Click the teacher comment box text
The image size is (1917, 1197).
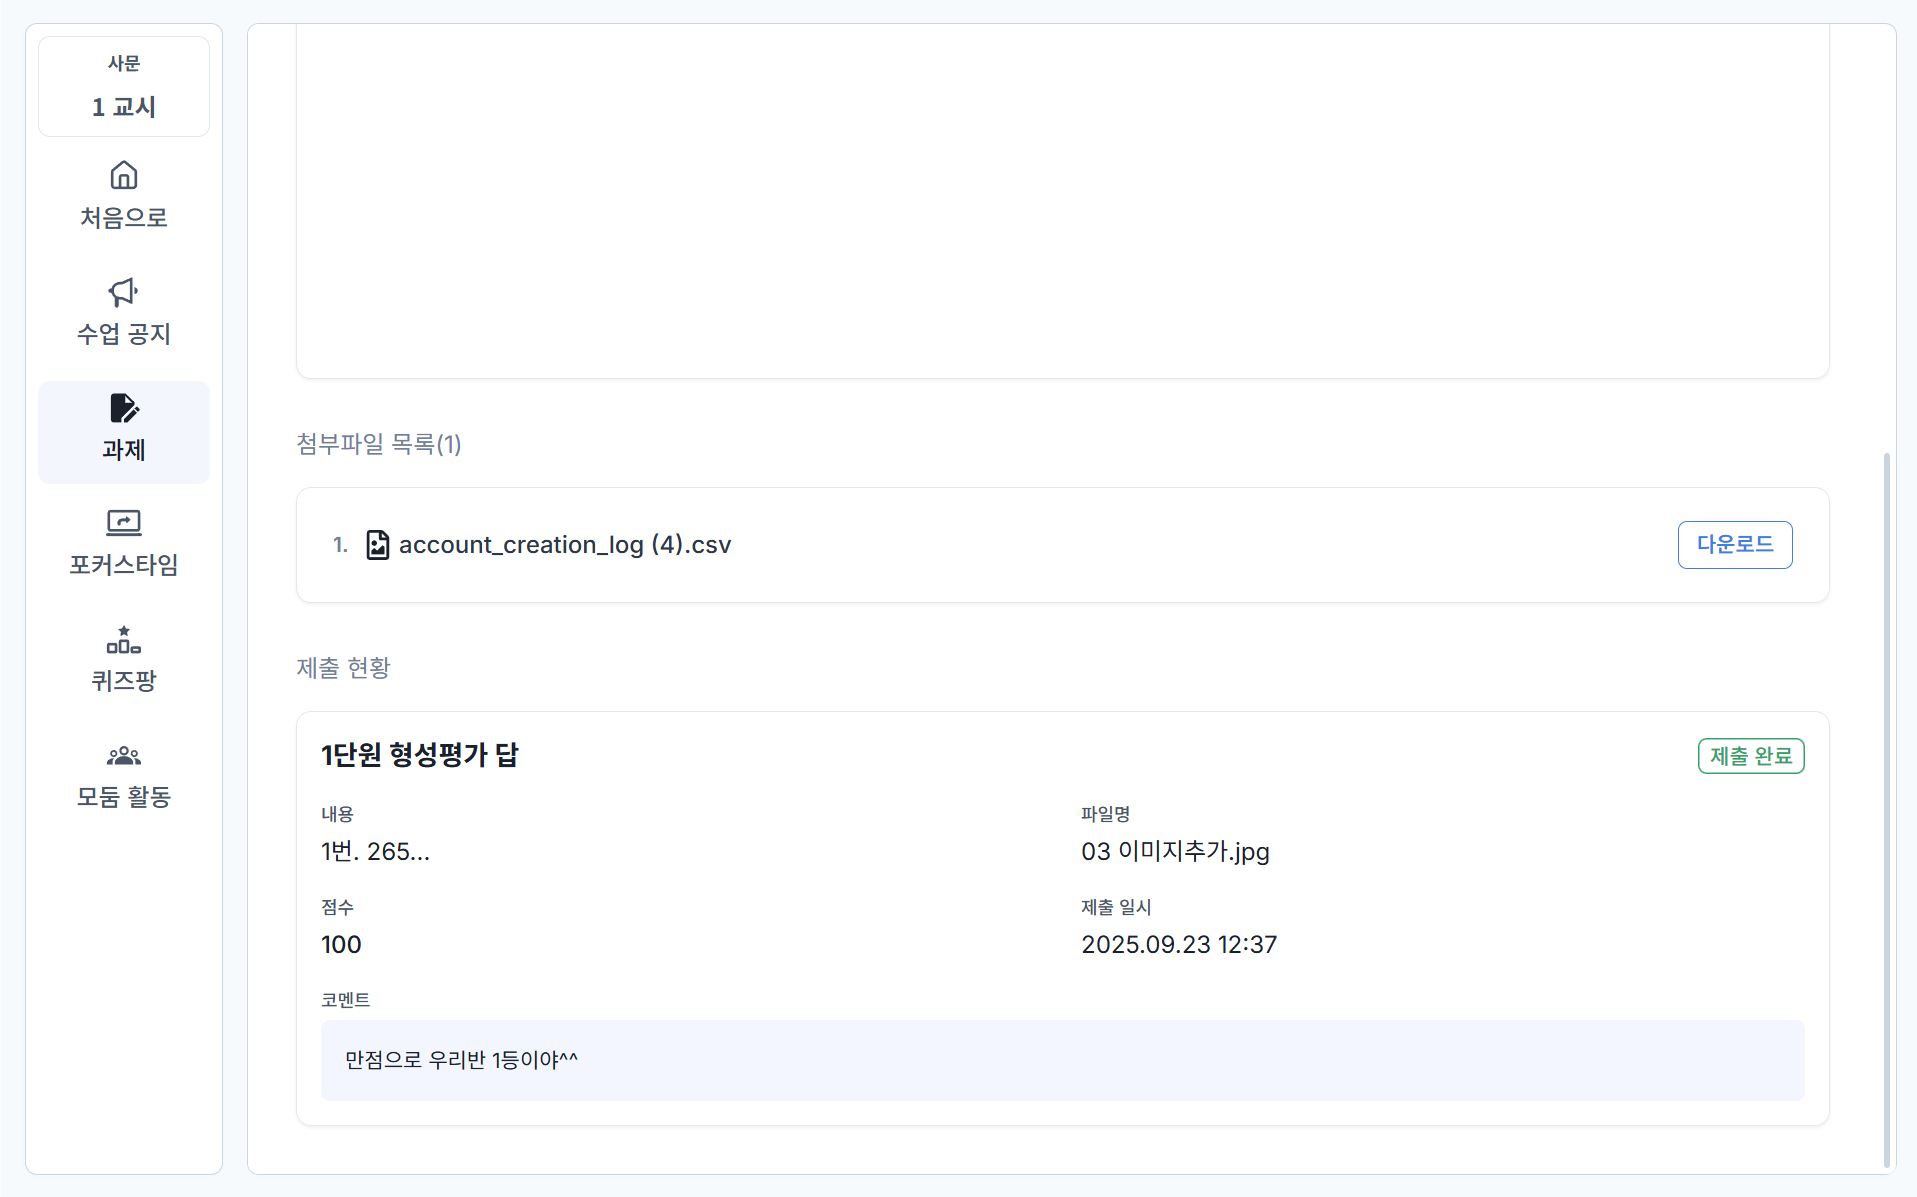[x=462, y=1060]
